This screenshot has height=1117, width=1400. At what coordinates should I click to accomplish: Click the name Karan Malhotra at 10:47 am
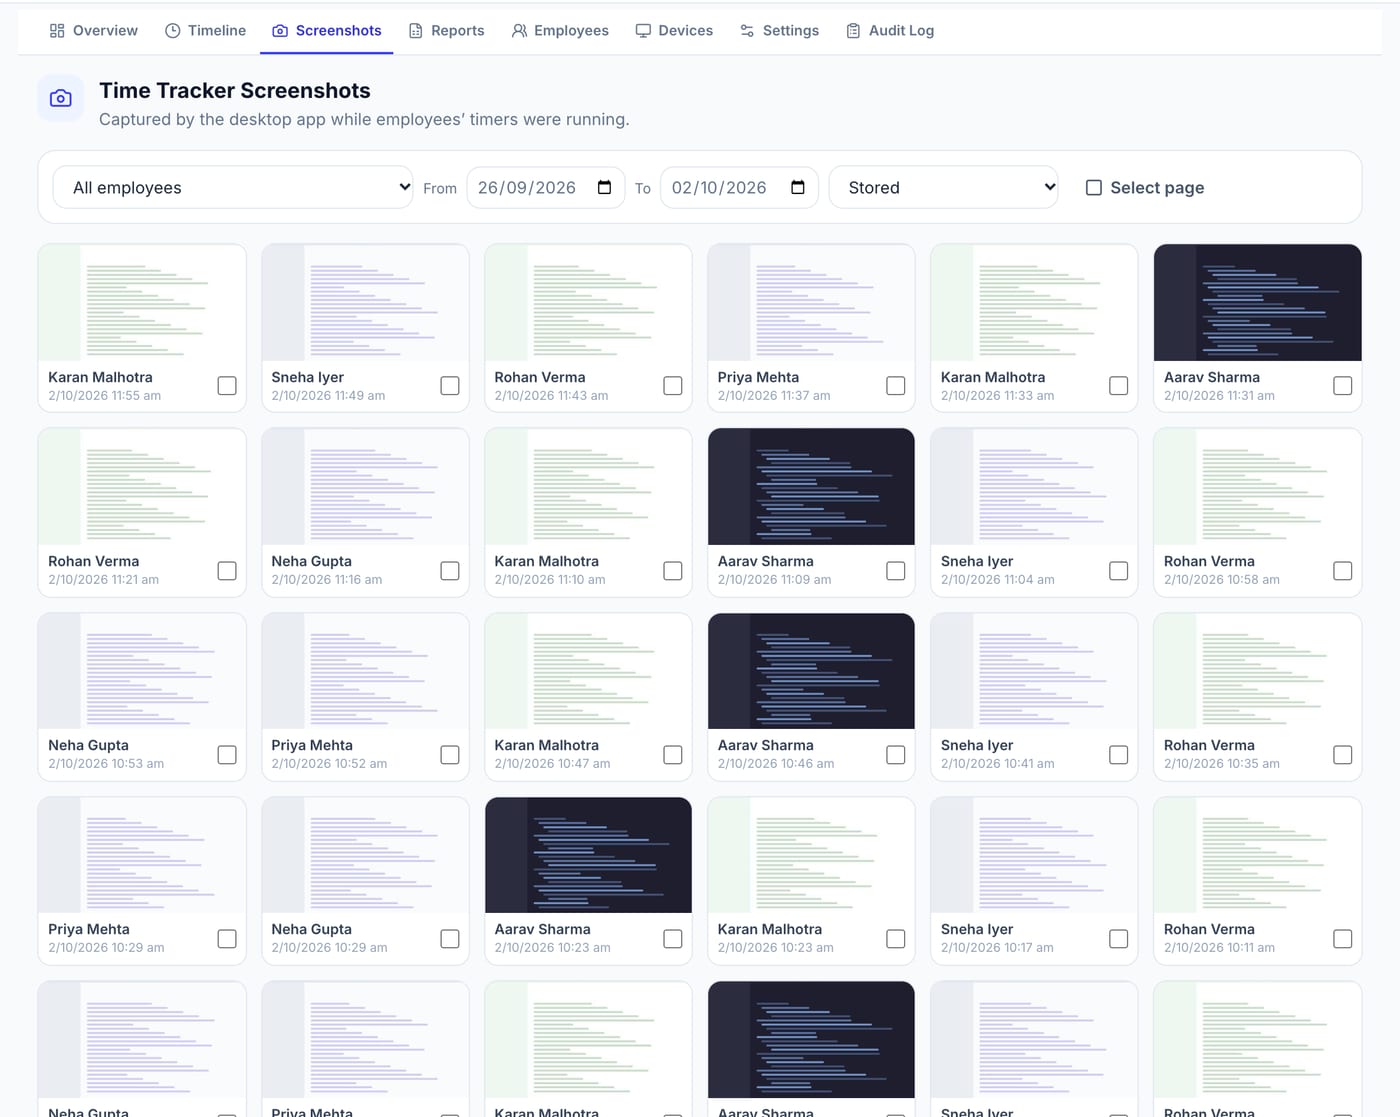(546, 745)
